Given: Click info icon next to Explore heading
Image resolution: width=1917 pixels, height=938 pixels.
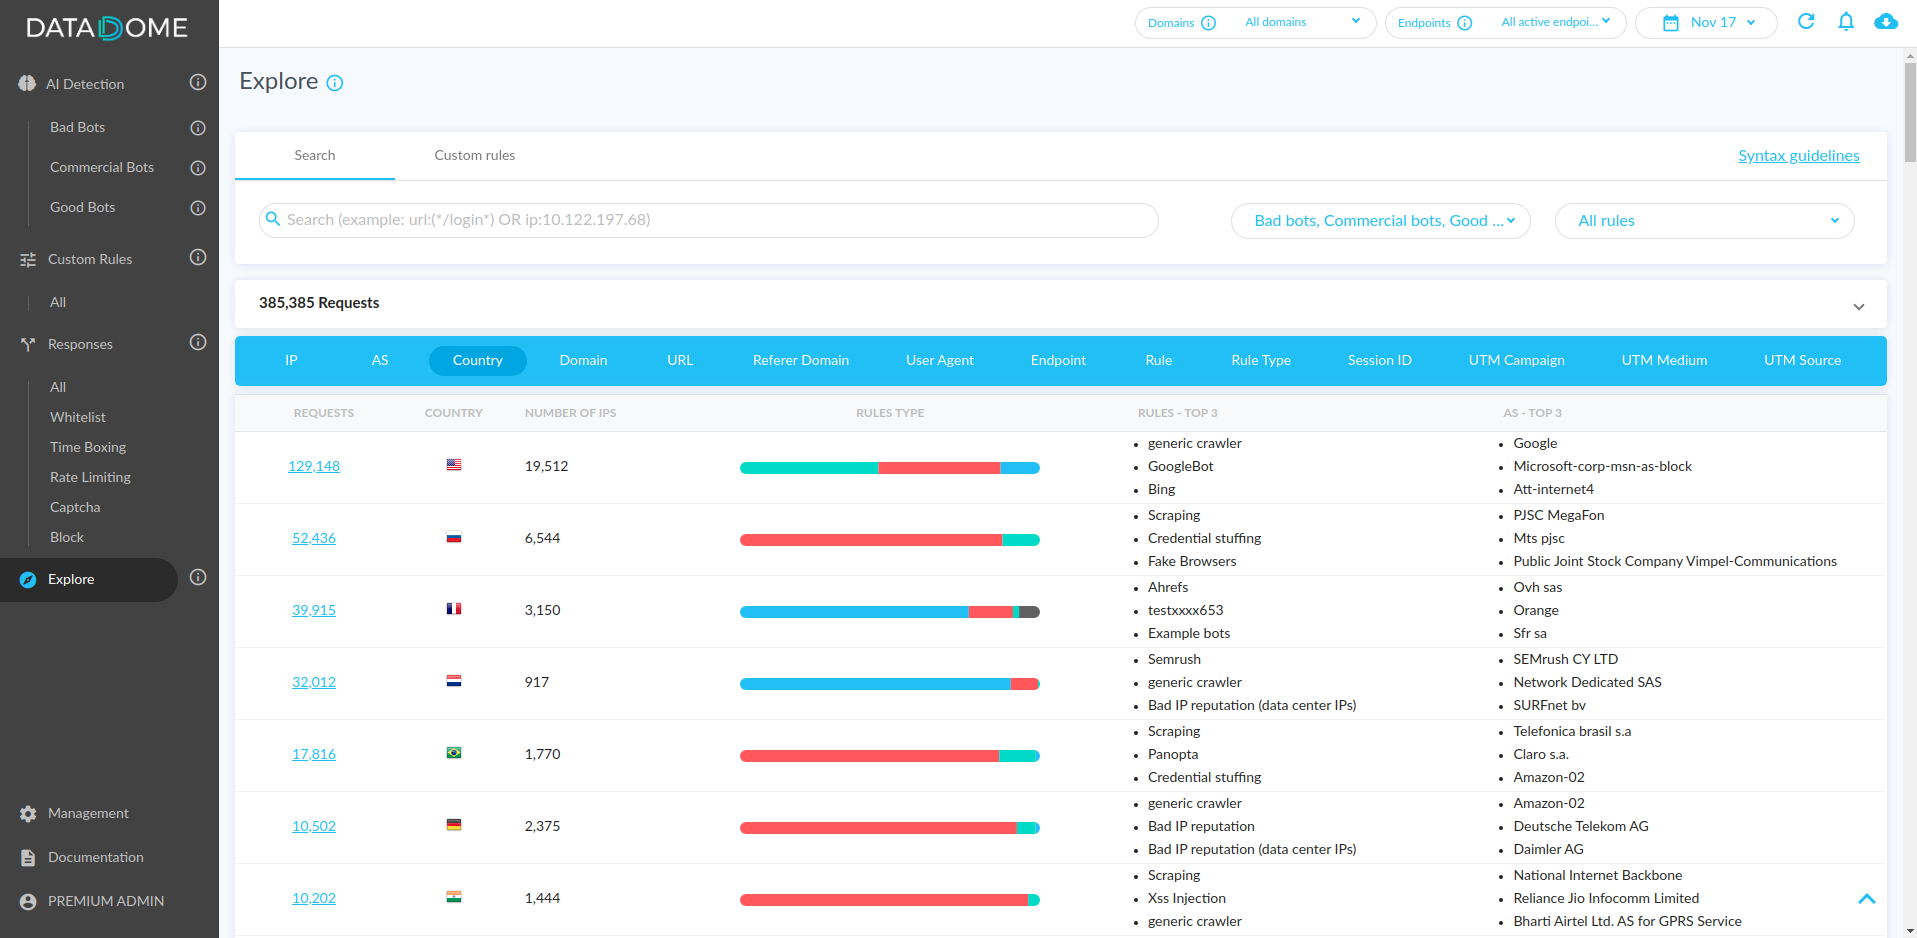Looking at the screenshot, I should (335, 83).
